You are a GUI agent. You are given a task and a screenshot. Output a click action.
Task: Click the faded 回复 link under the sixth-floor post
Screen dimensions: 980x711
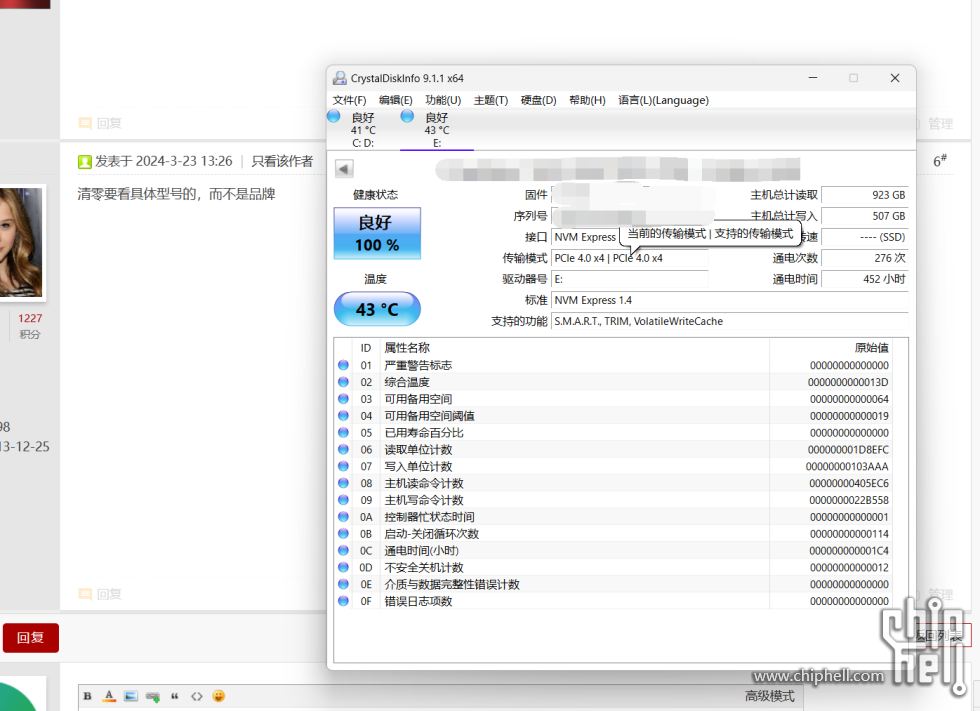click(100, 594)
